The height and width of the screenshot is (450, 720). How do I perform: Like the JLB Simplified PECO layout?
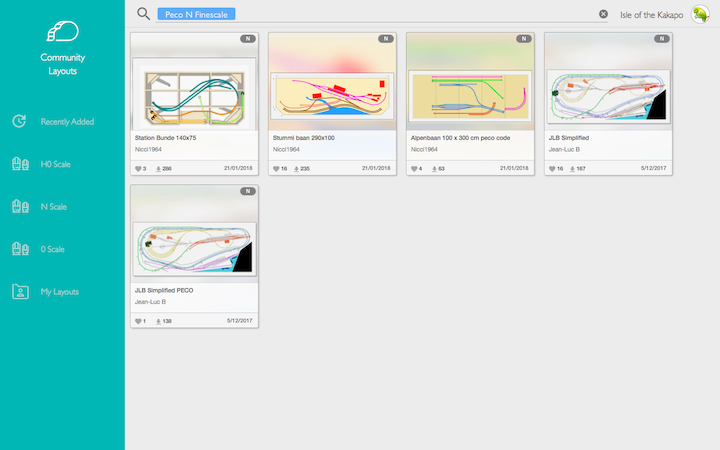138,321
